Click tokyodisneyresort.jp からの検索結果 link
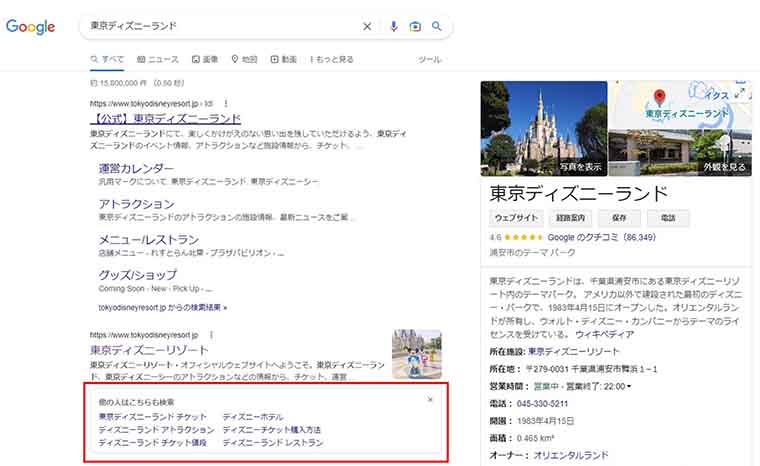Viewport: 760px width, 466px height. coord(163,307)
